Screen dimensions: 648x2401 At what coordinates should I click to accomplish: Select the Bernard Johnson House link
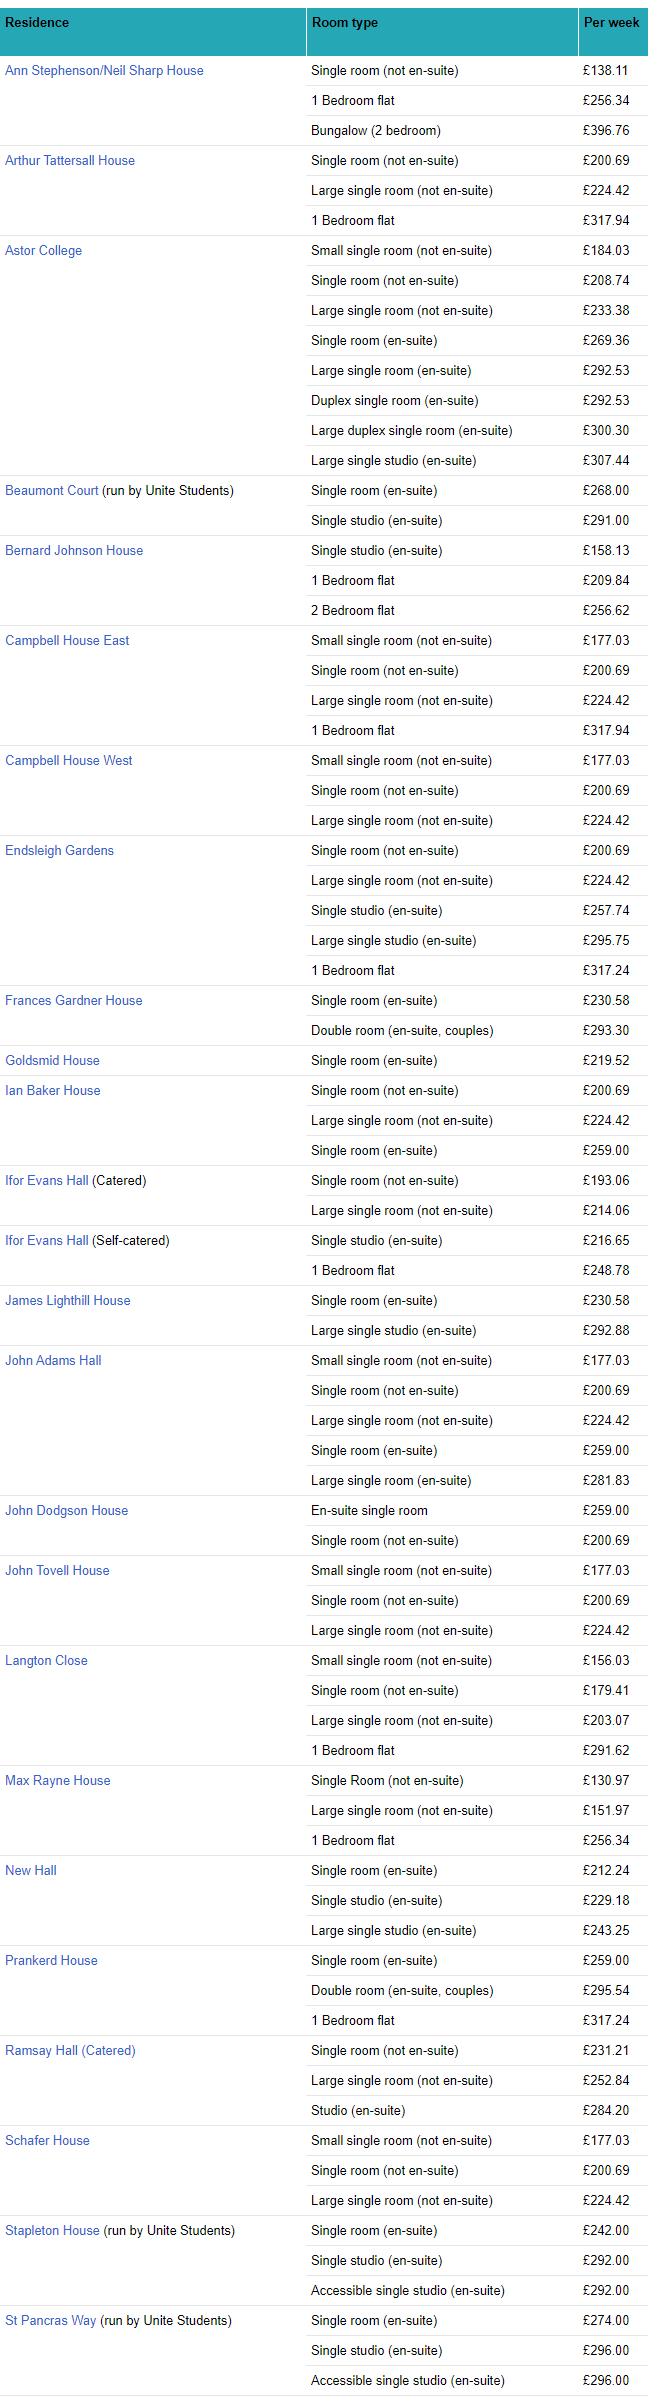tap(74, 551)
